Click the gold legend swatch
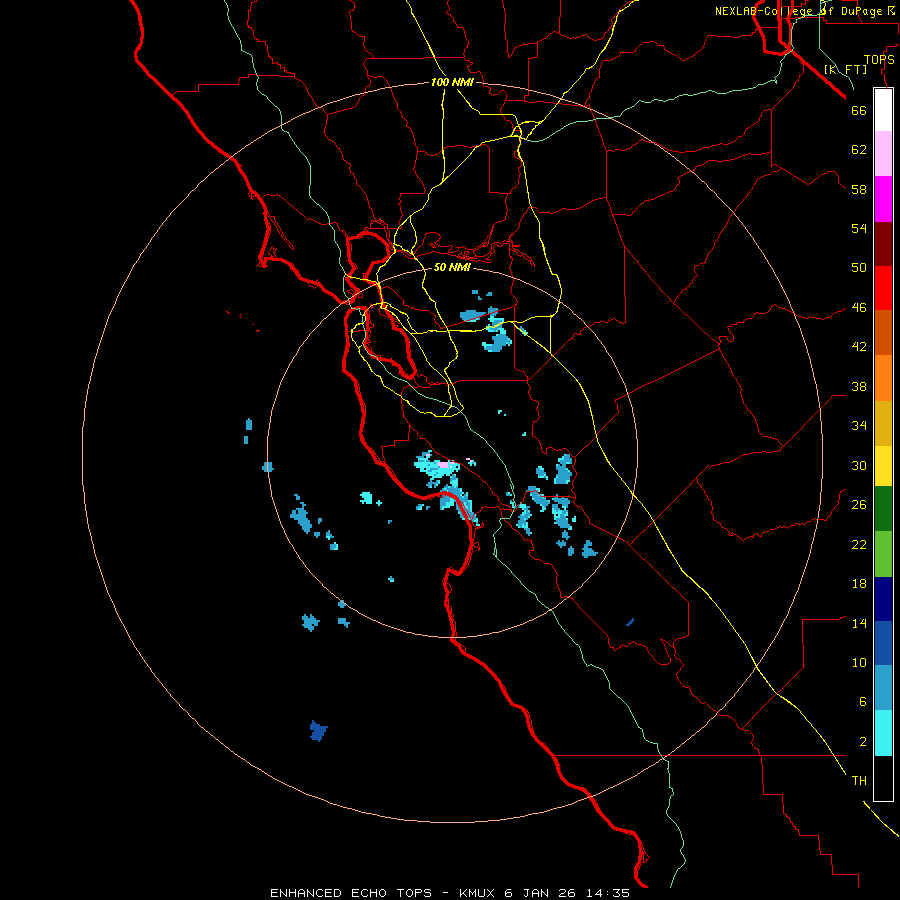The width and height of the screenshot is (900, 900). point(883,423)
